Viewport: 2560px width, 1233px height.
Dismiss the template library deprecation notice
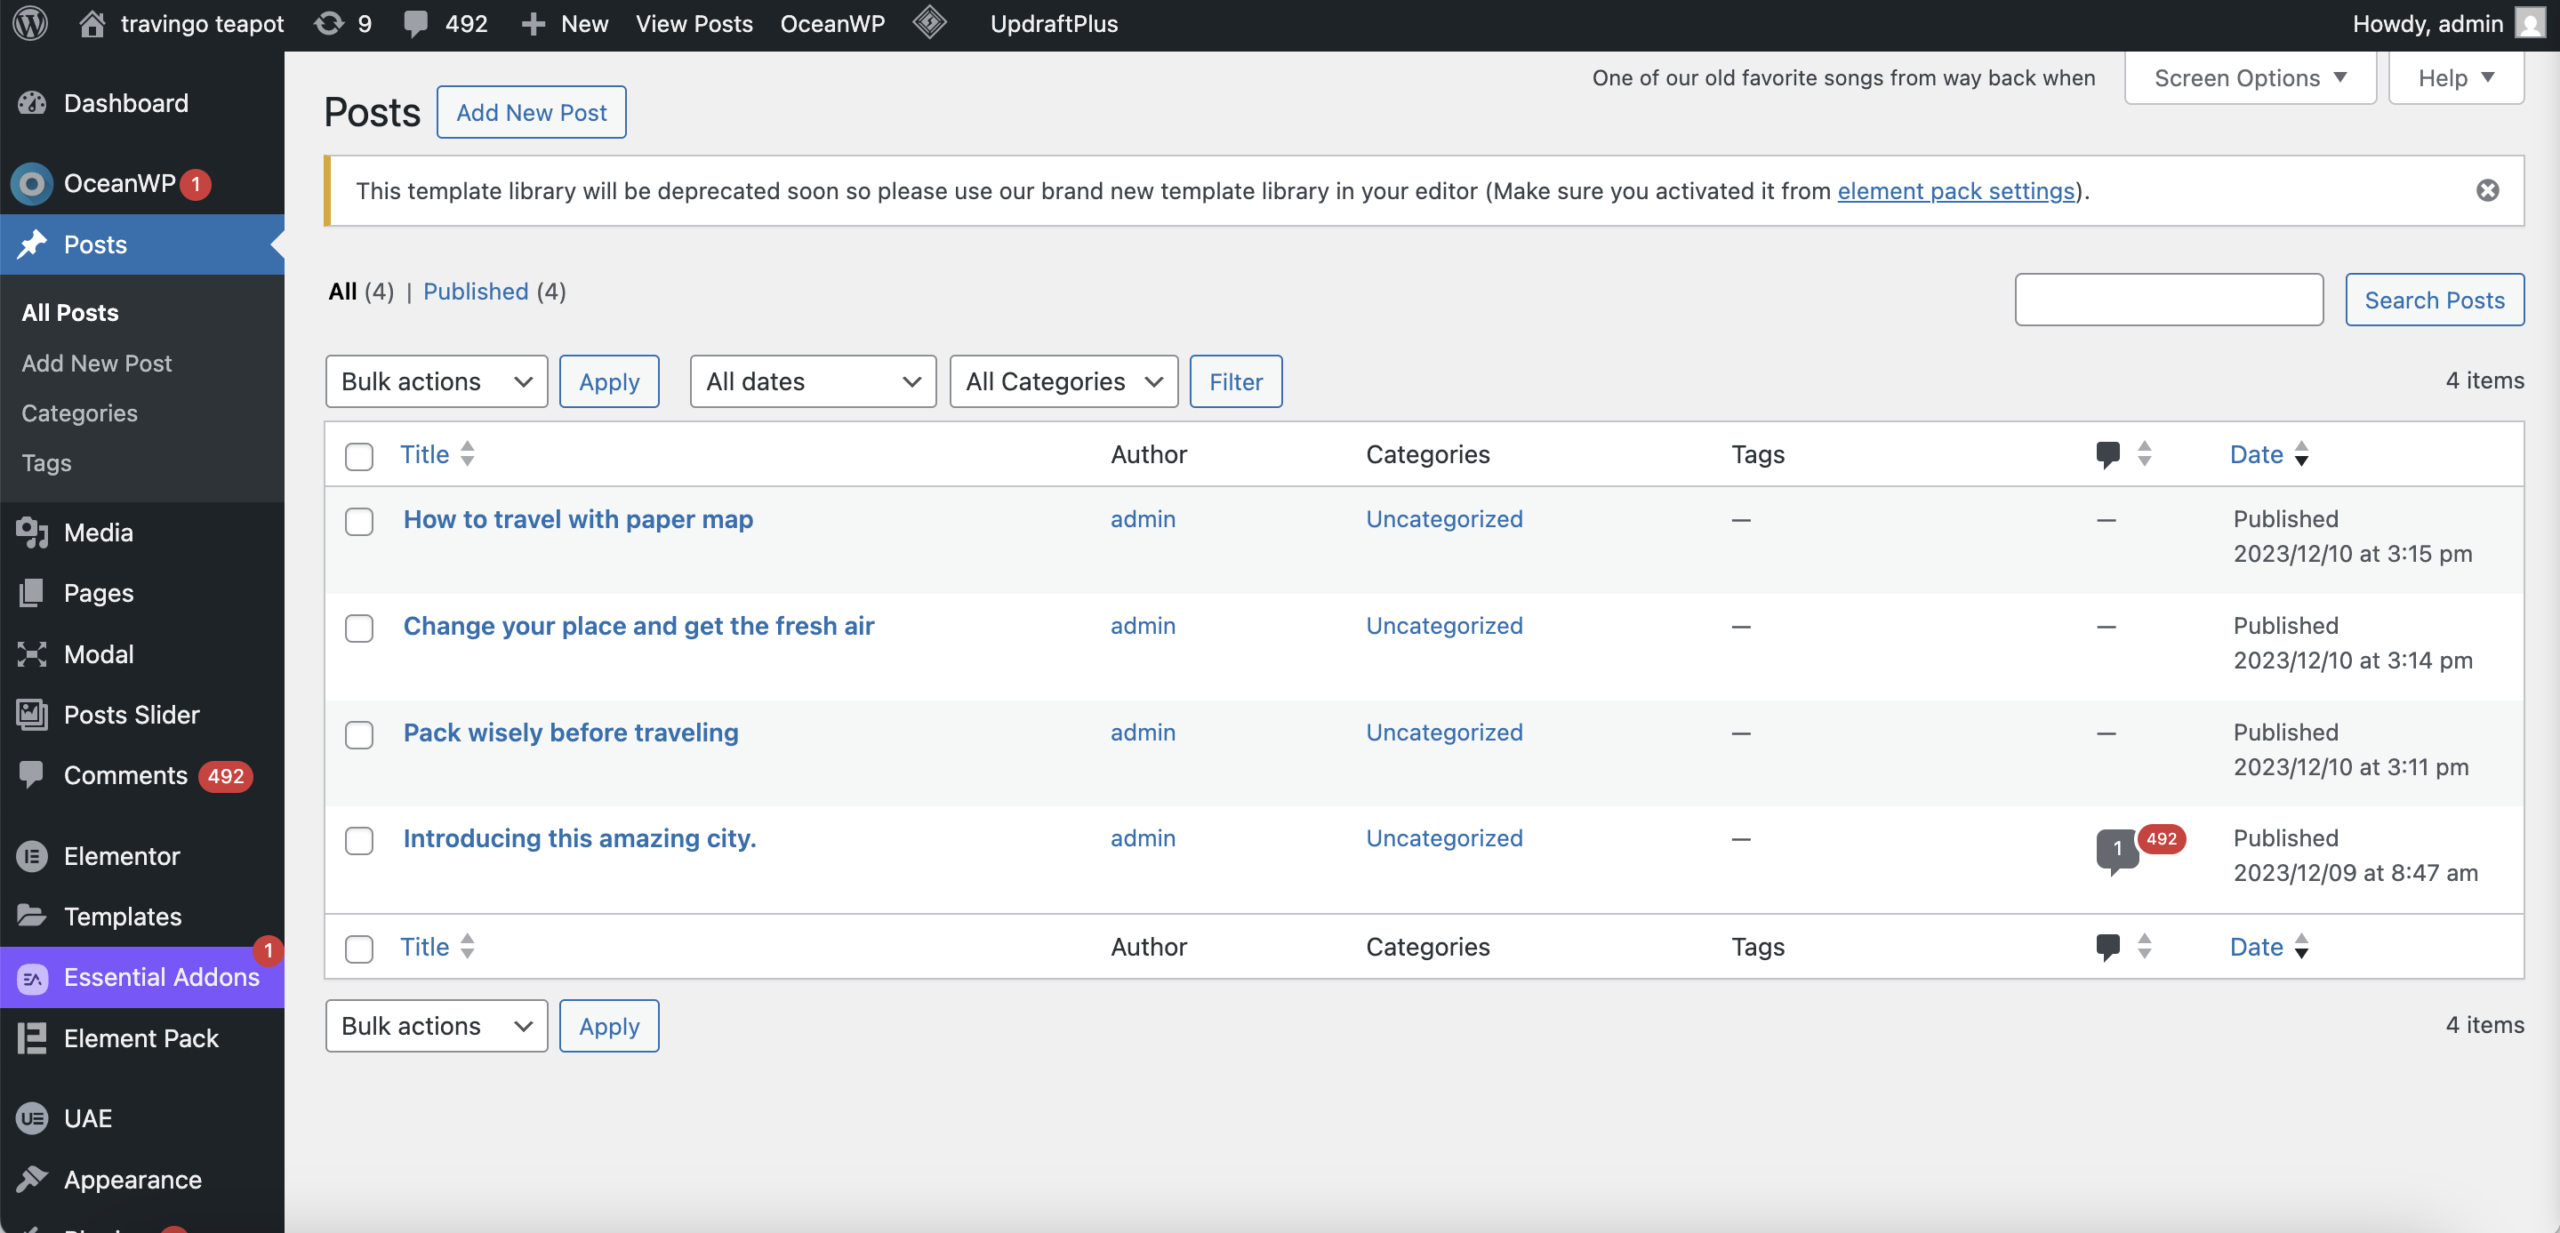coord(2487,190)
